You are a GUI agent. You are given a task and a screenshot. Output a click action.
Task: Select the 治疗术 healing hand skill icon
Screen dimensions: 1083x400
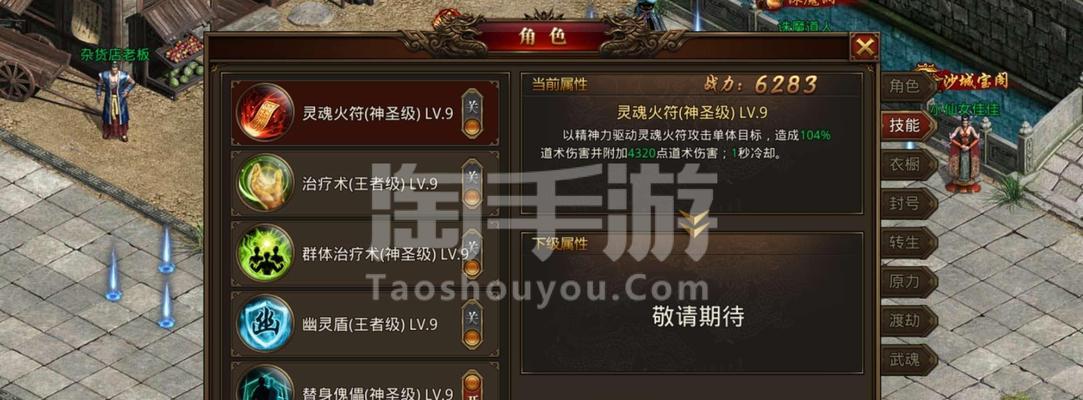click(x=265, y=183)
